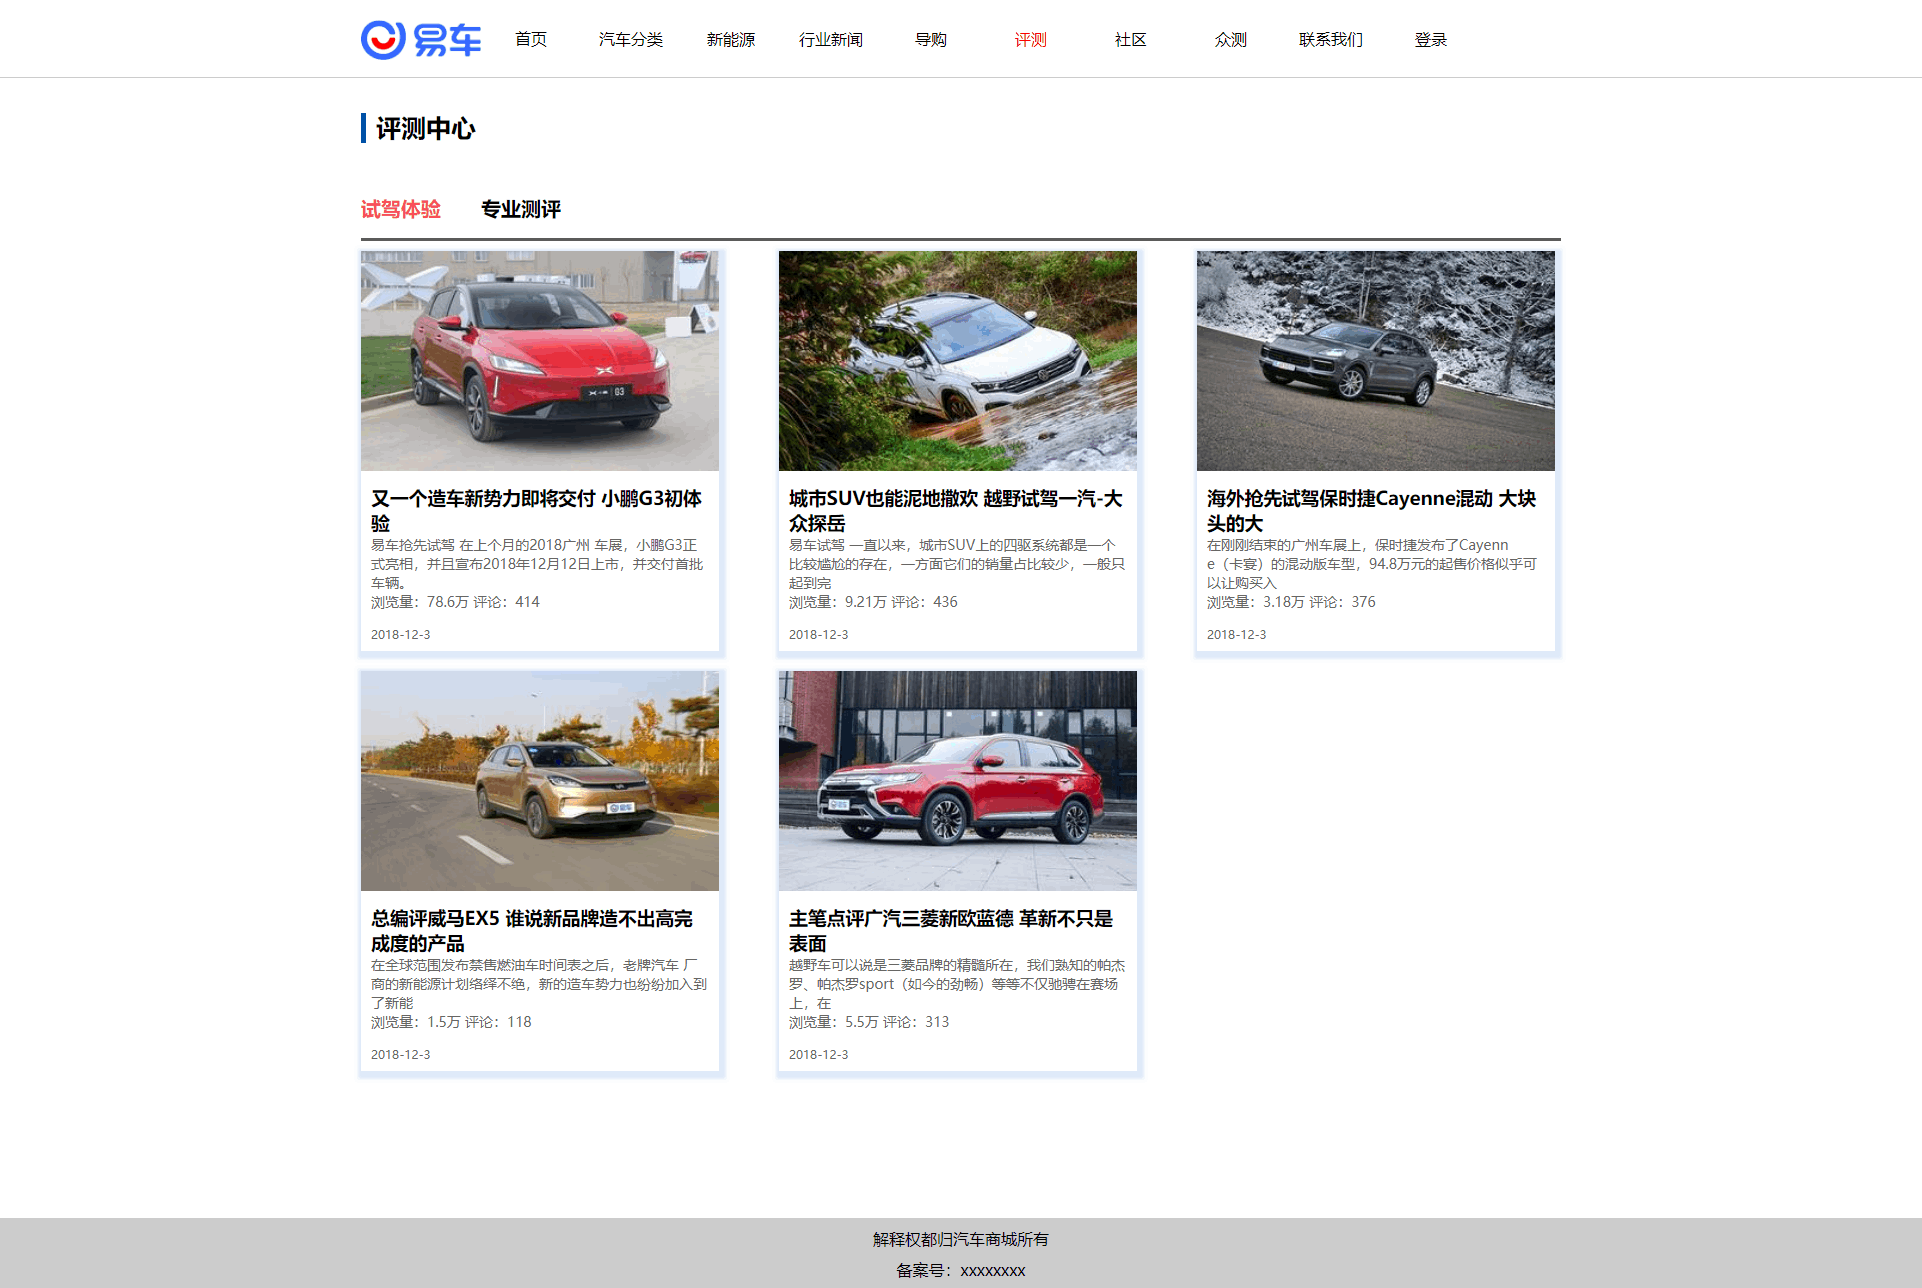Open 行业新闻 in the navigation bar

pos(831,40)
